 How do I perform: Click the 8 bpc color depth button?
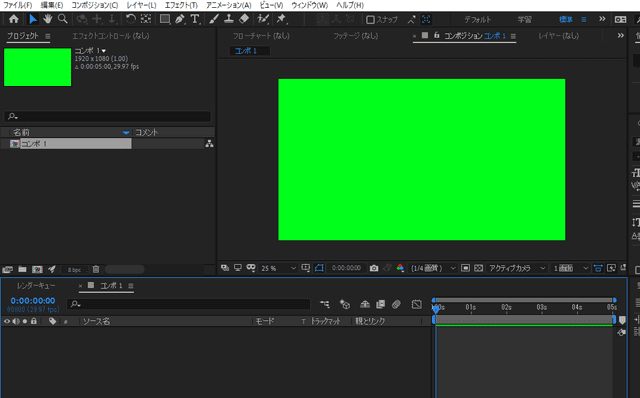click(x=74, y=270)
